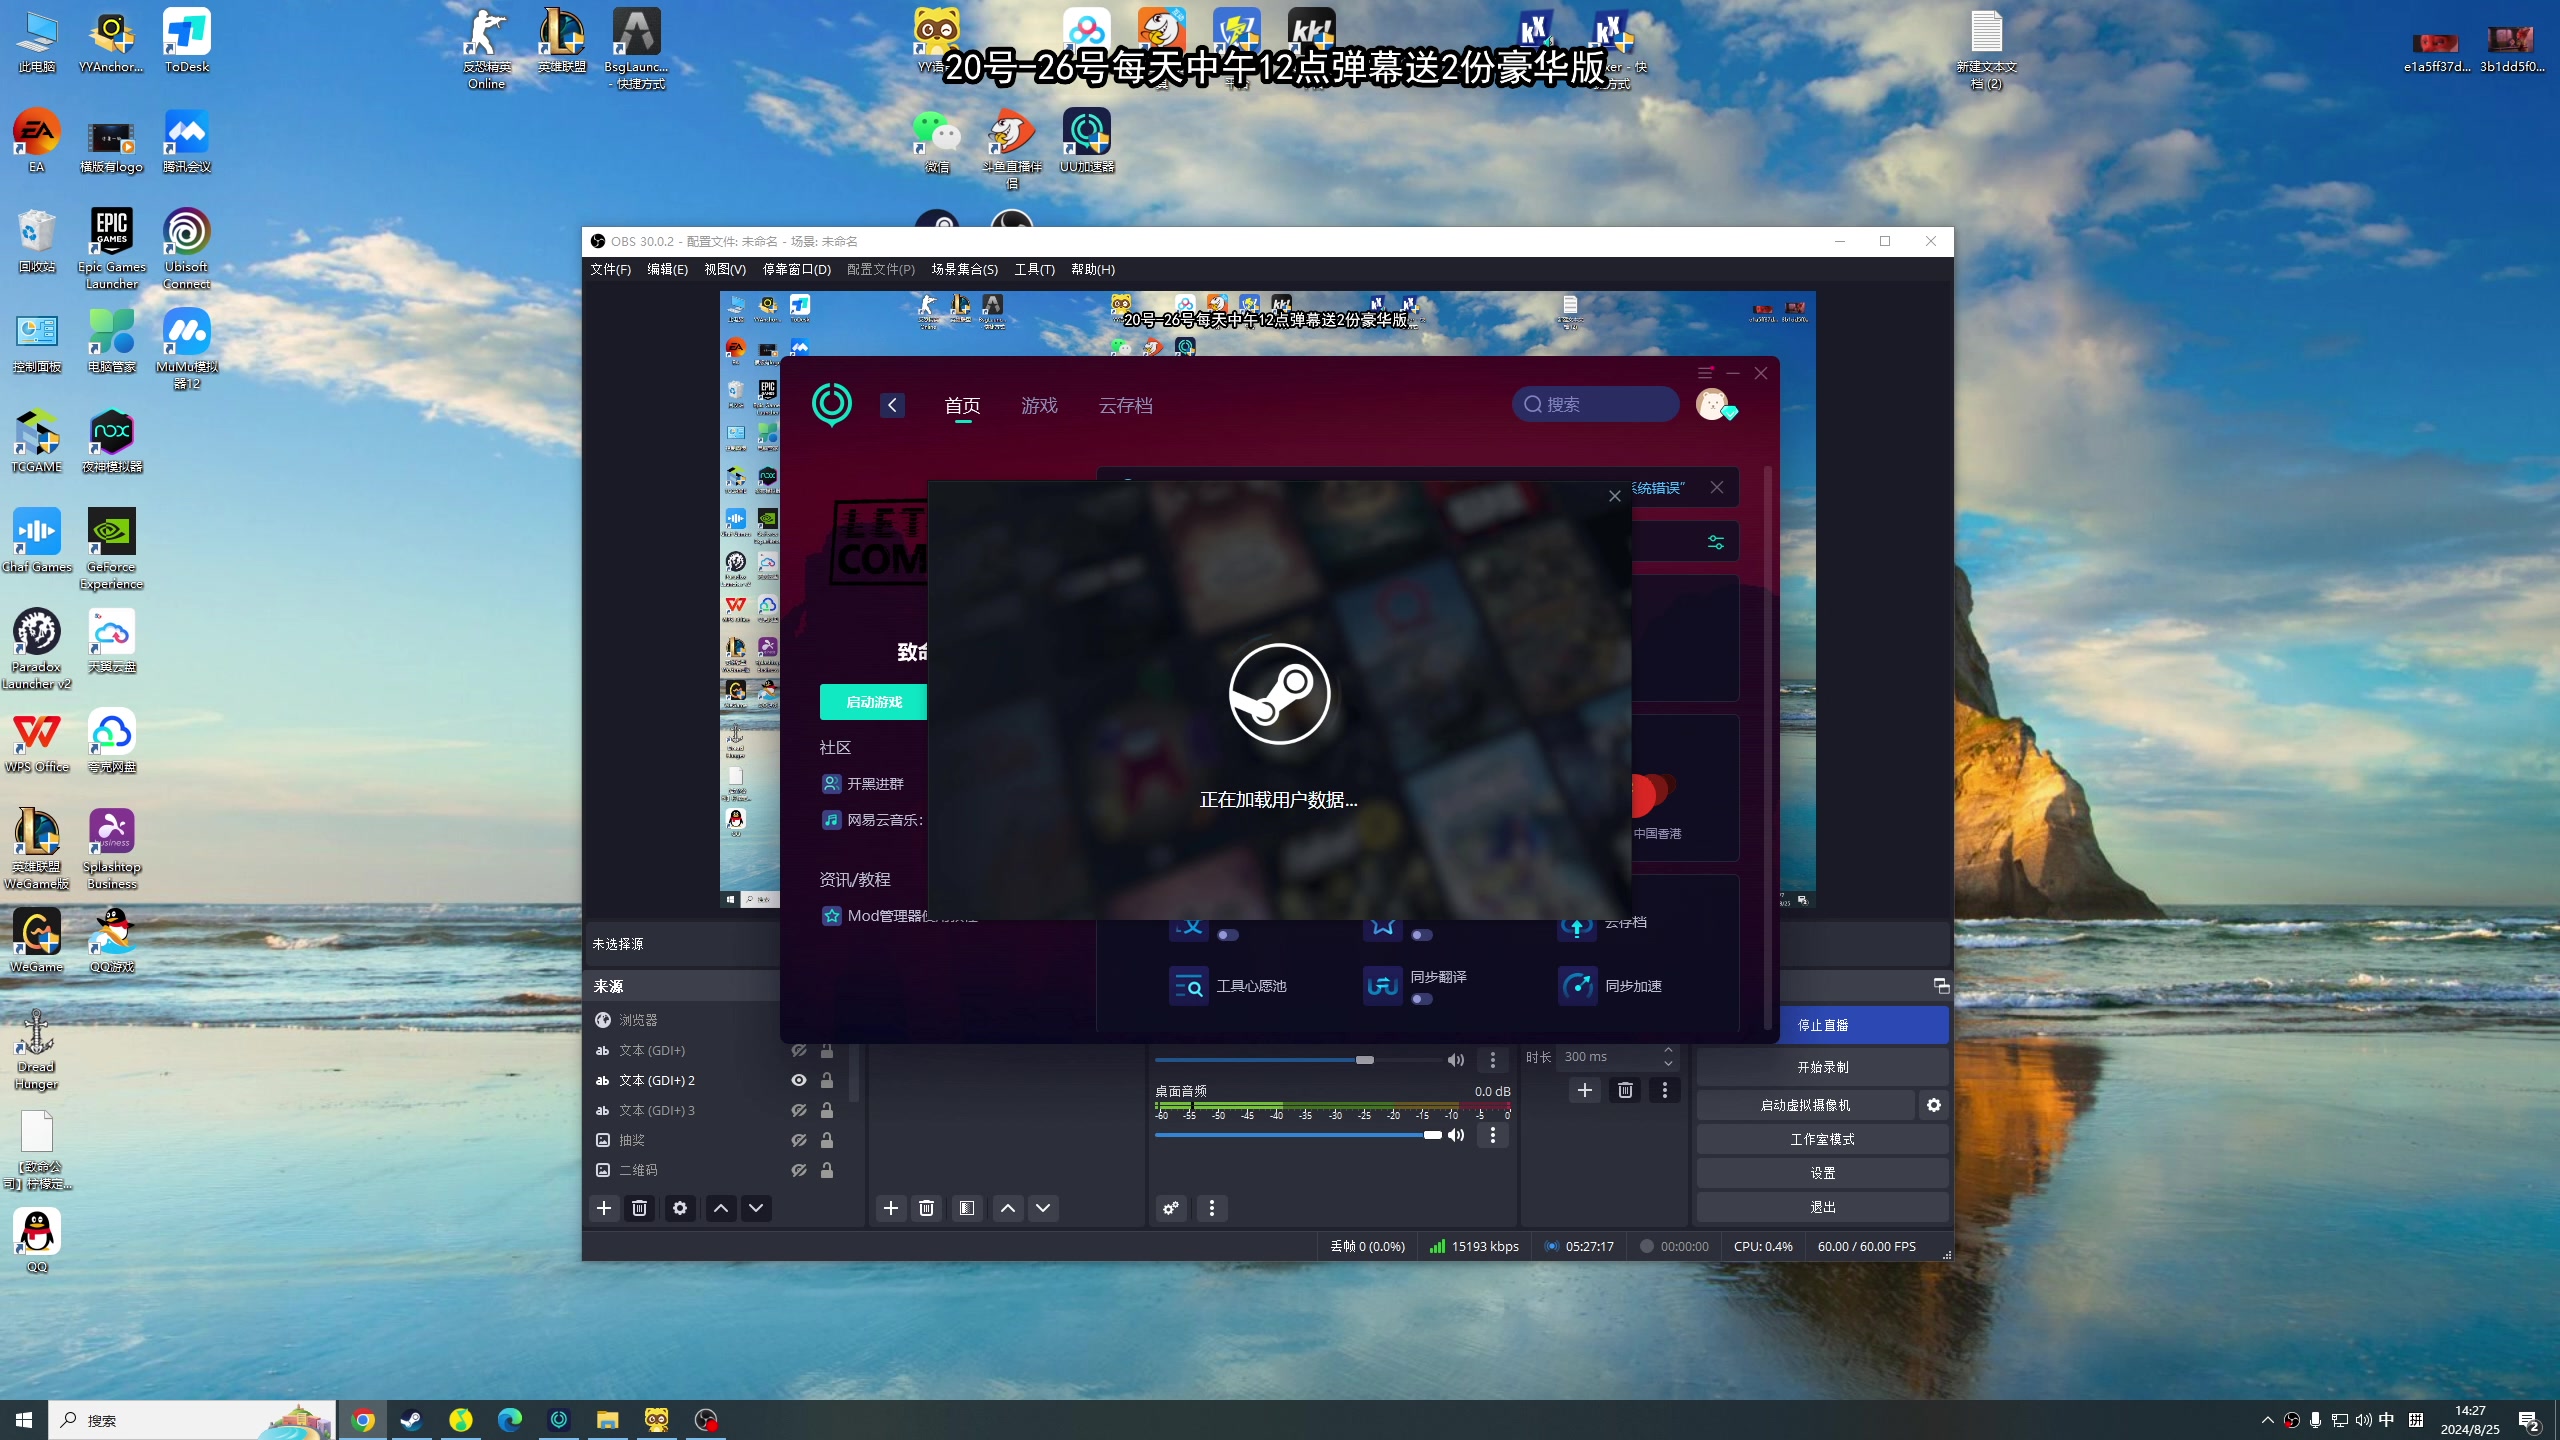Viewport: 2560px width, 1440px height.
Task: Unlock the 文本 (GDI+) 2 source
Action: pyautogui.click(x=827, y=1080)
